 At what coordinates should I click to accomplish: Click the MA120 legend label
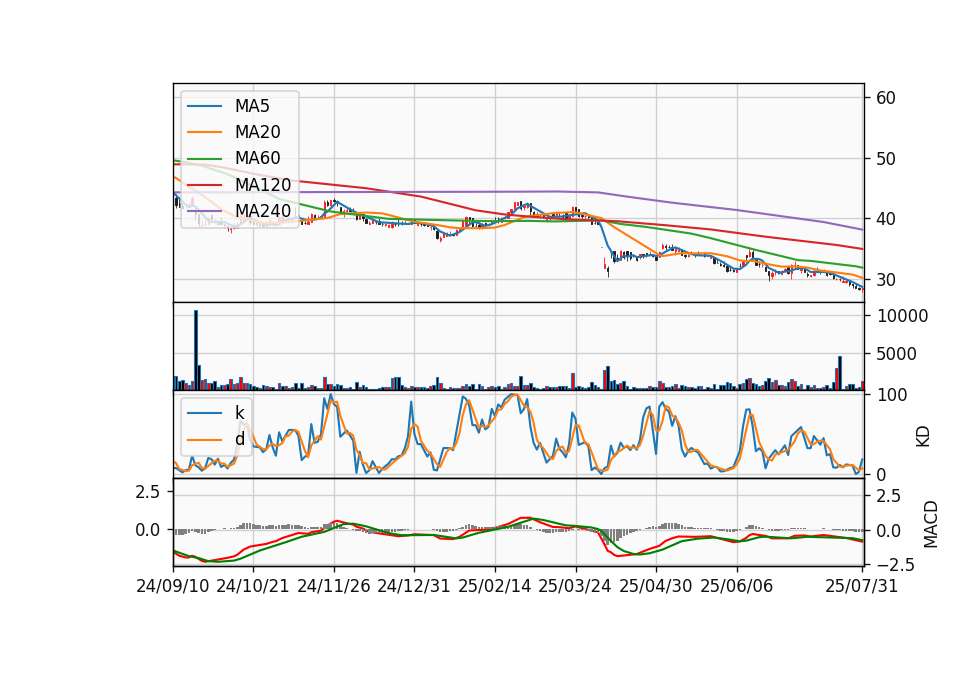pos(263,184)
